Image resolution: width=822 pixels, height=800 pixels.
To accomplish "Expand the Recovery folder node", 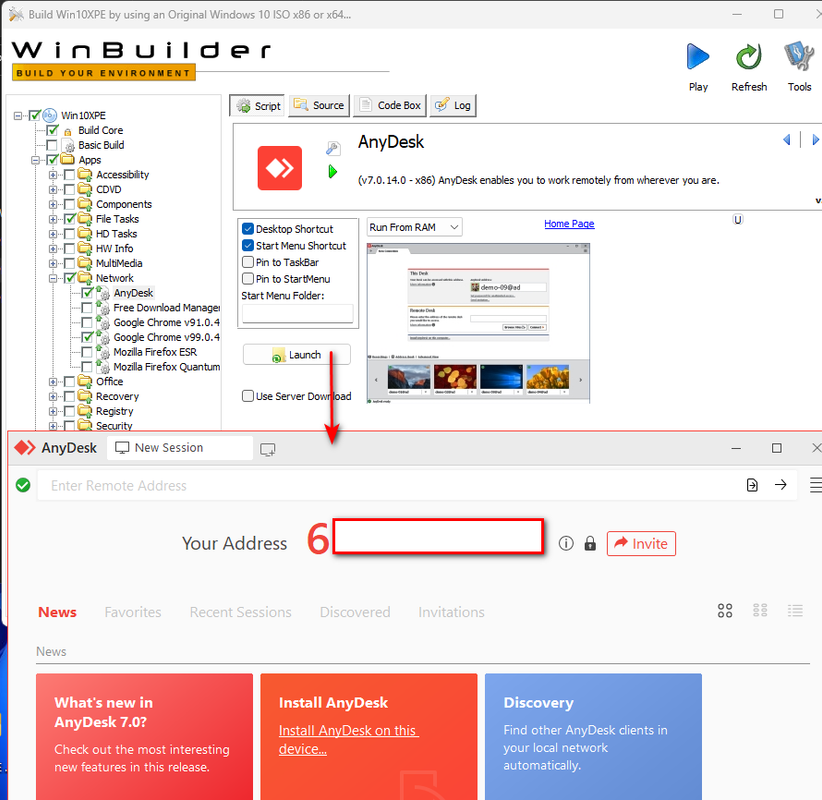I will [x=53, y=396].
